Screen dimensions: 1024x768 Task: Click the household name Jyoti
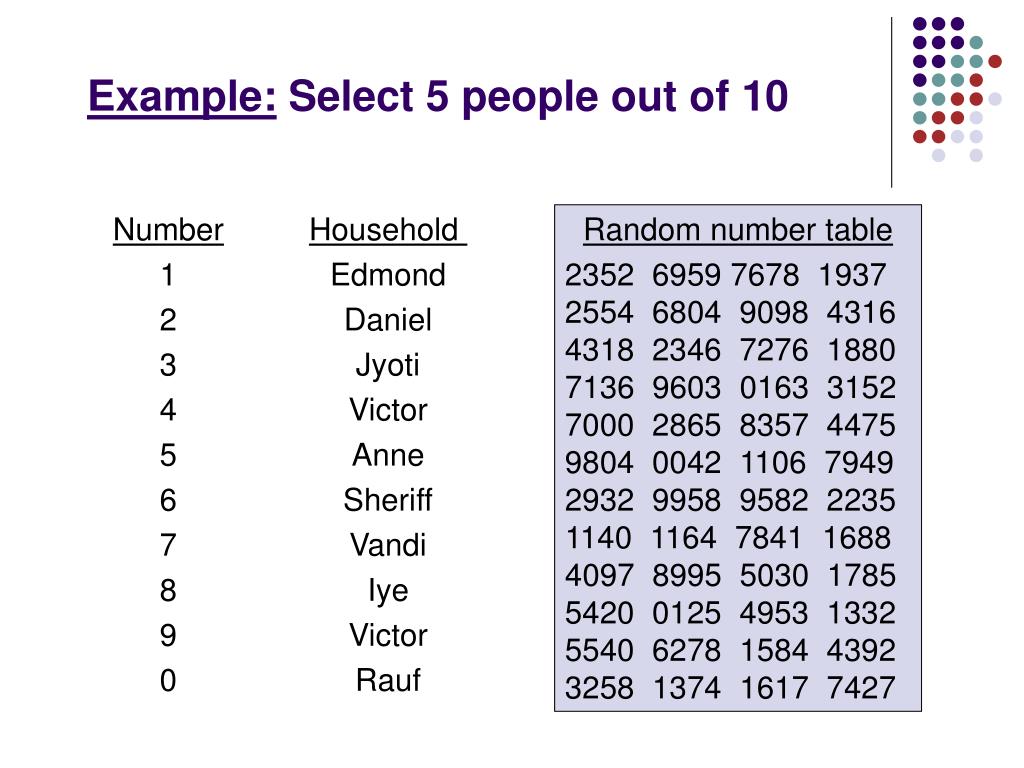coord(388,366)
